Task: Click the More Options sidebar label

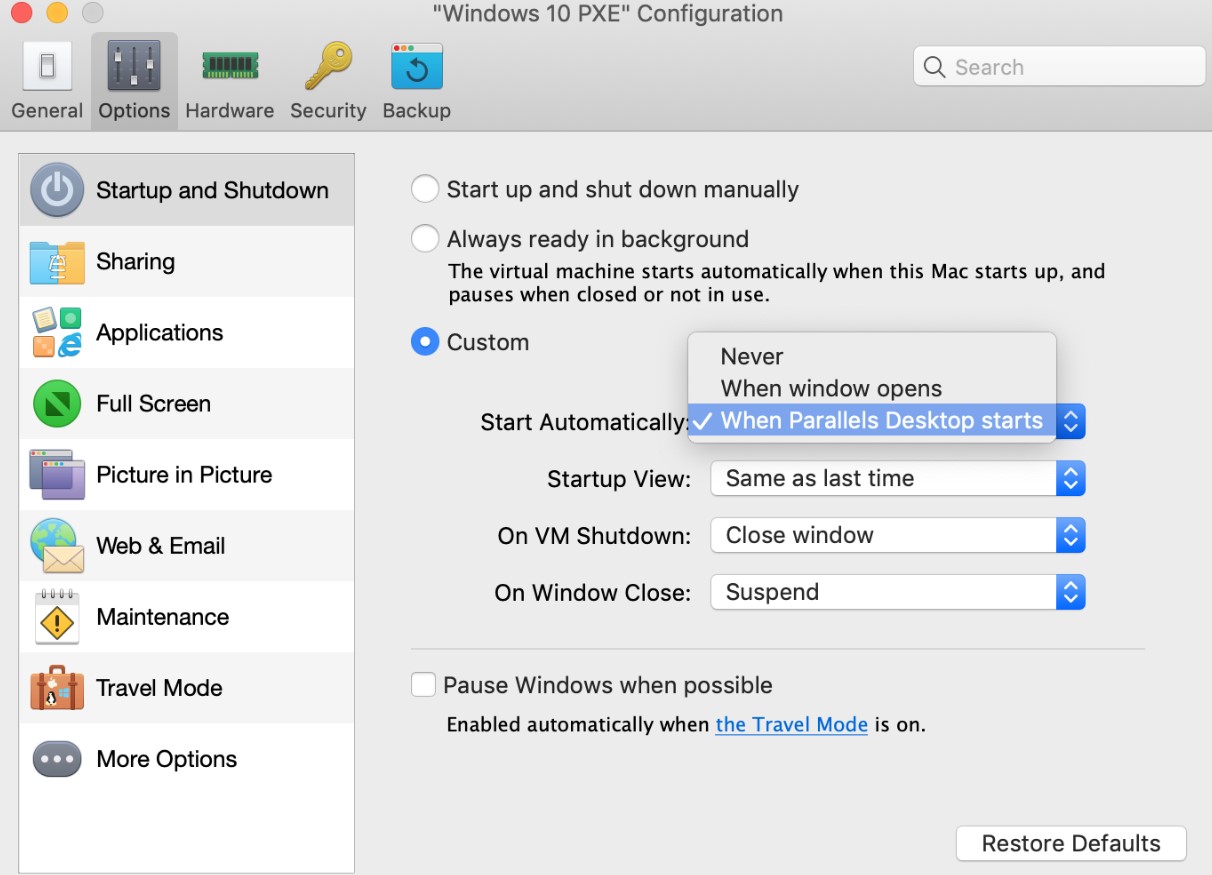Action: pyautogui.click(x=166, y=759)
